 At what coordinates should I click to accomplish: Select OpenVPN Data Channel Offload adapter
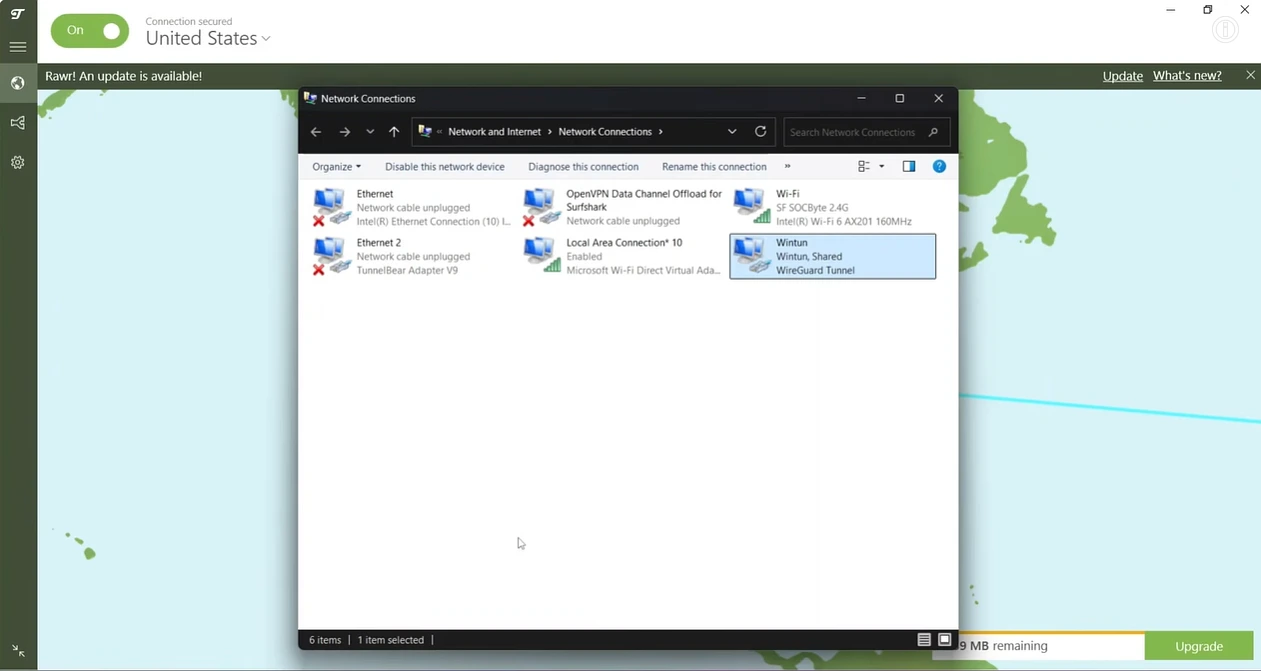622,208
